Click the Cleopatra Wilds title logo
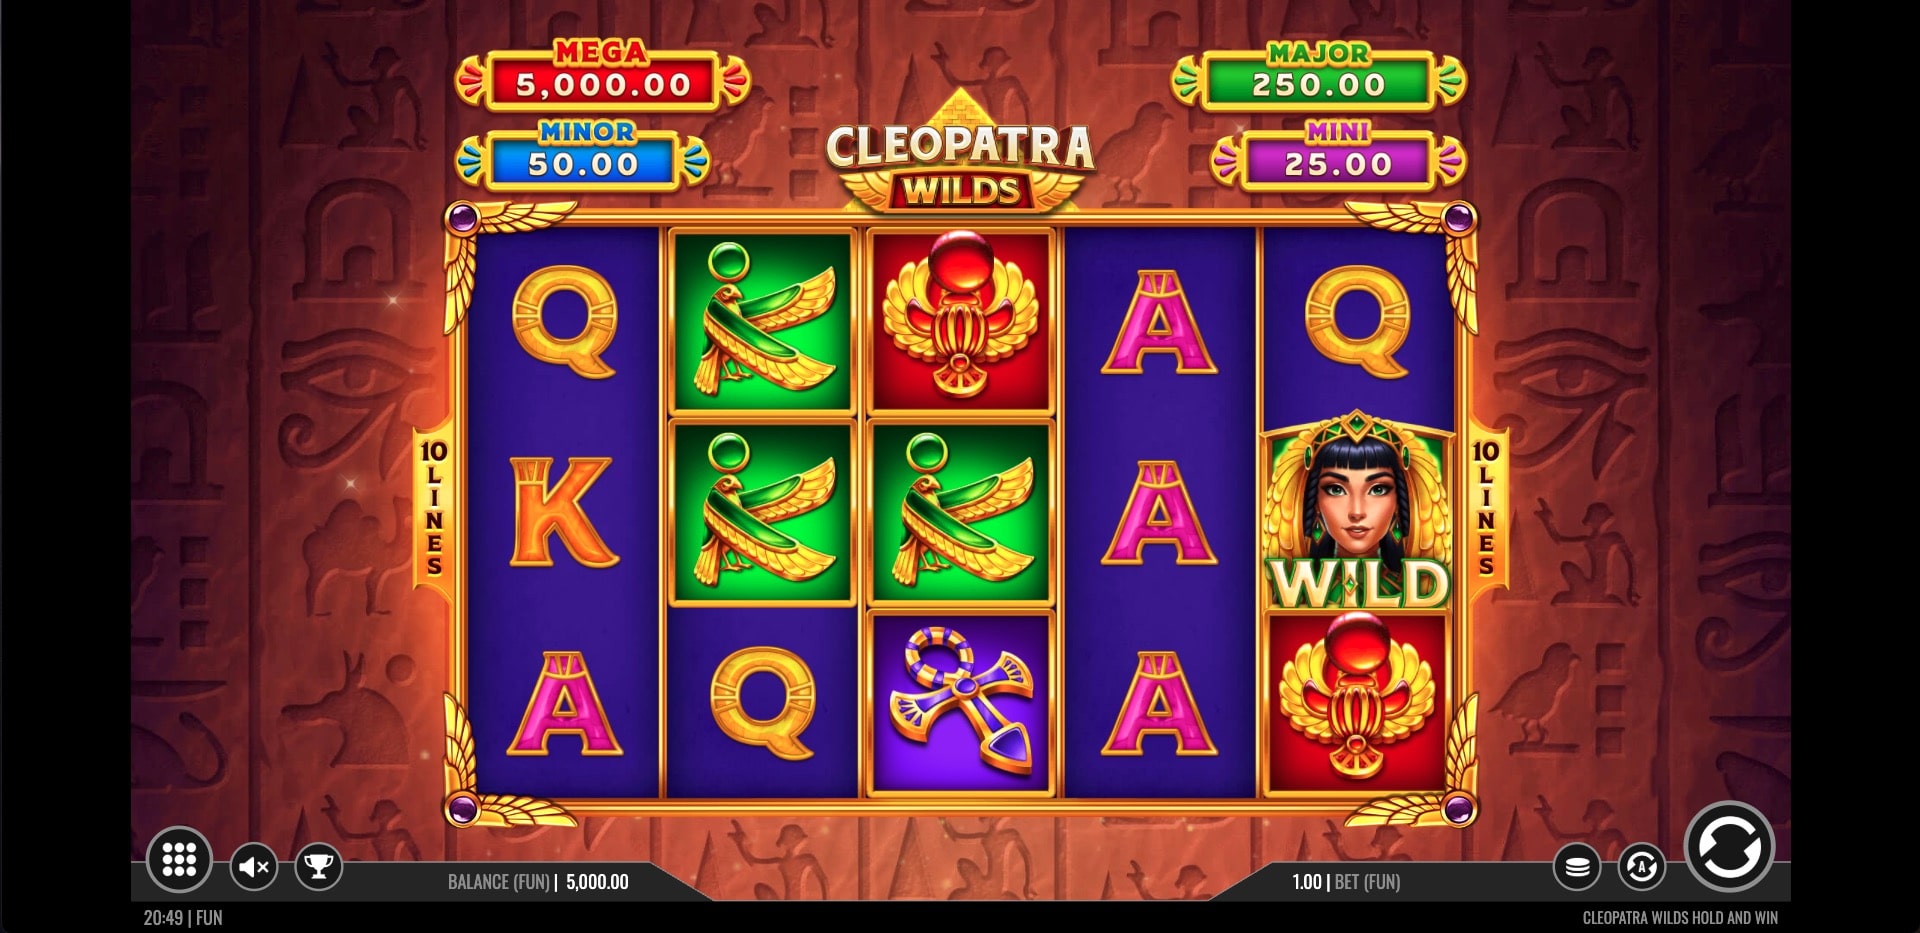Screen dimensions: 1920x933 (x=960, y=160)
